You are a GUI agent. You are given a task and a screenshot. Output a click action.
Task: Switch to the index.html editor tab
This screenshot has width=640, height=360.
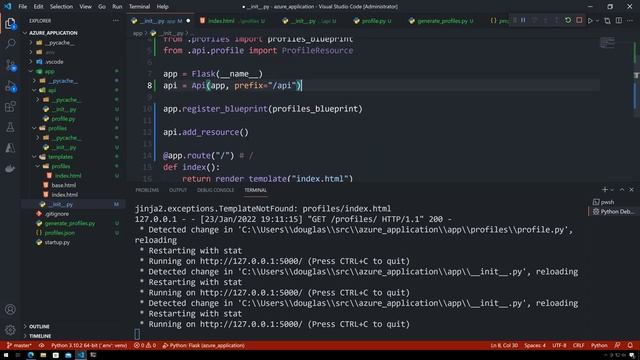232,21
